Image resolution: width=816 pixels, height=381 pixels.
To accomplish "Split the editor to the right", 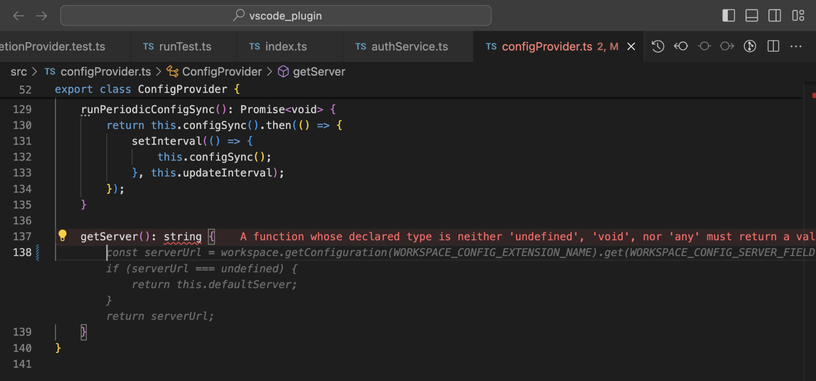I will coord(773,46).
